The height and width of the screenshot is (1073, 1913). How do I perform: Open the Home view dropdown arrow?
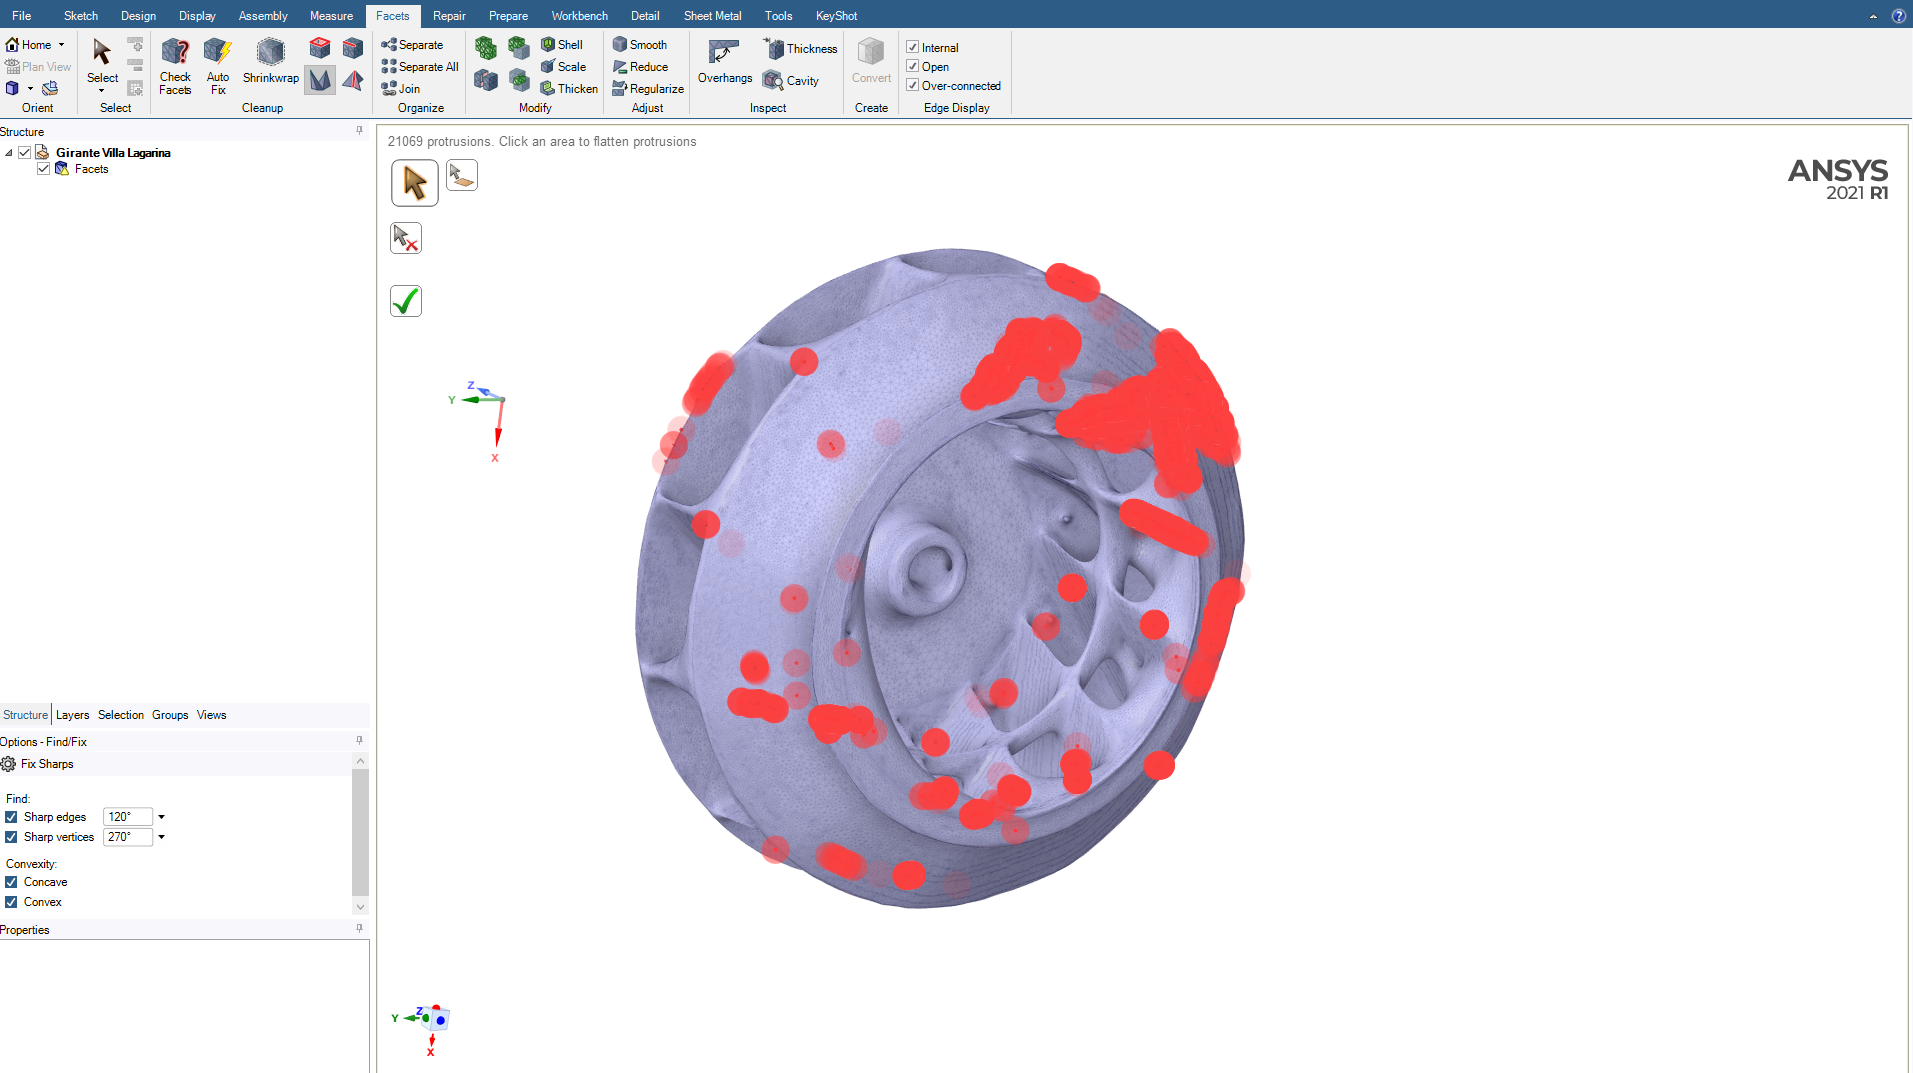61,45
